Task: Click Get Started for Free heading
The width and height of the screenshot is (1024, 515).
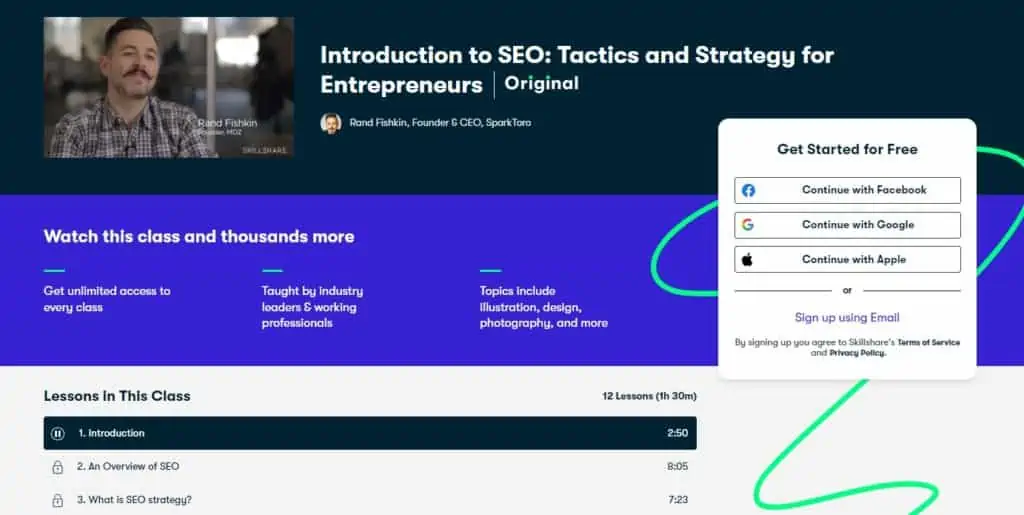Action: [847, 149]
